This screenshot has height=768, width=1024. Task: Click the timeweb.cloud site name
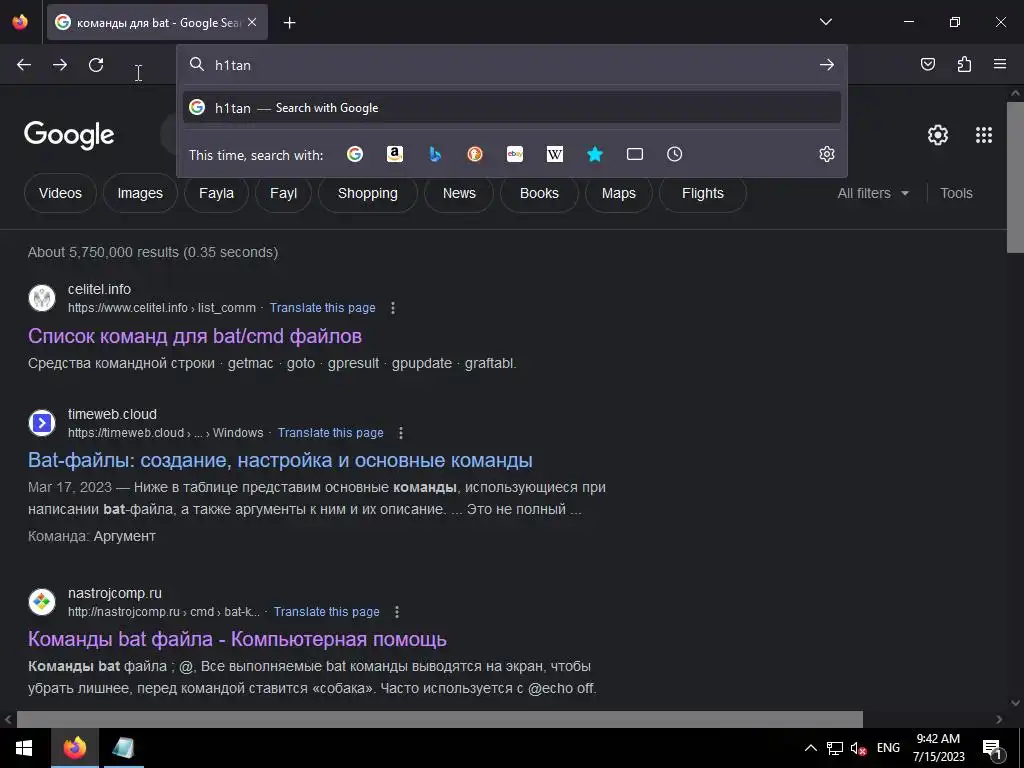112,414
